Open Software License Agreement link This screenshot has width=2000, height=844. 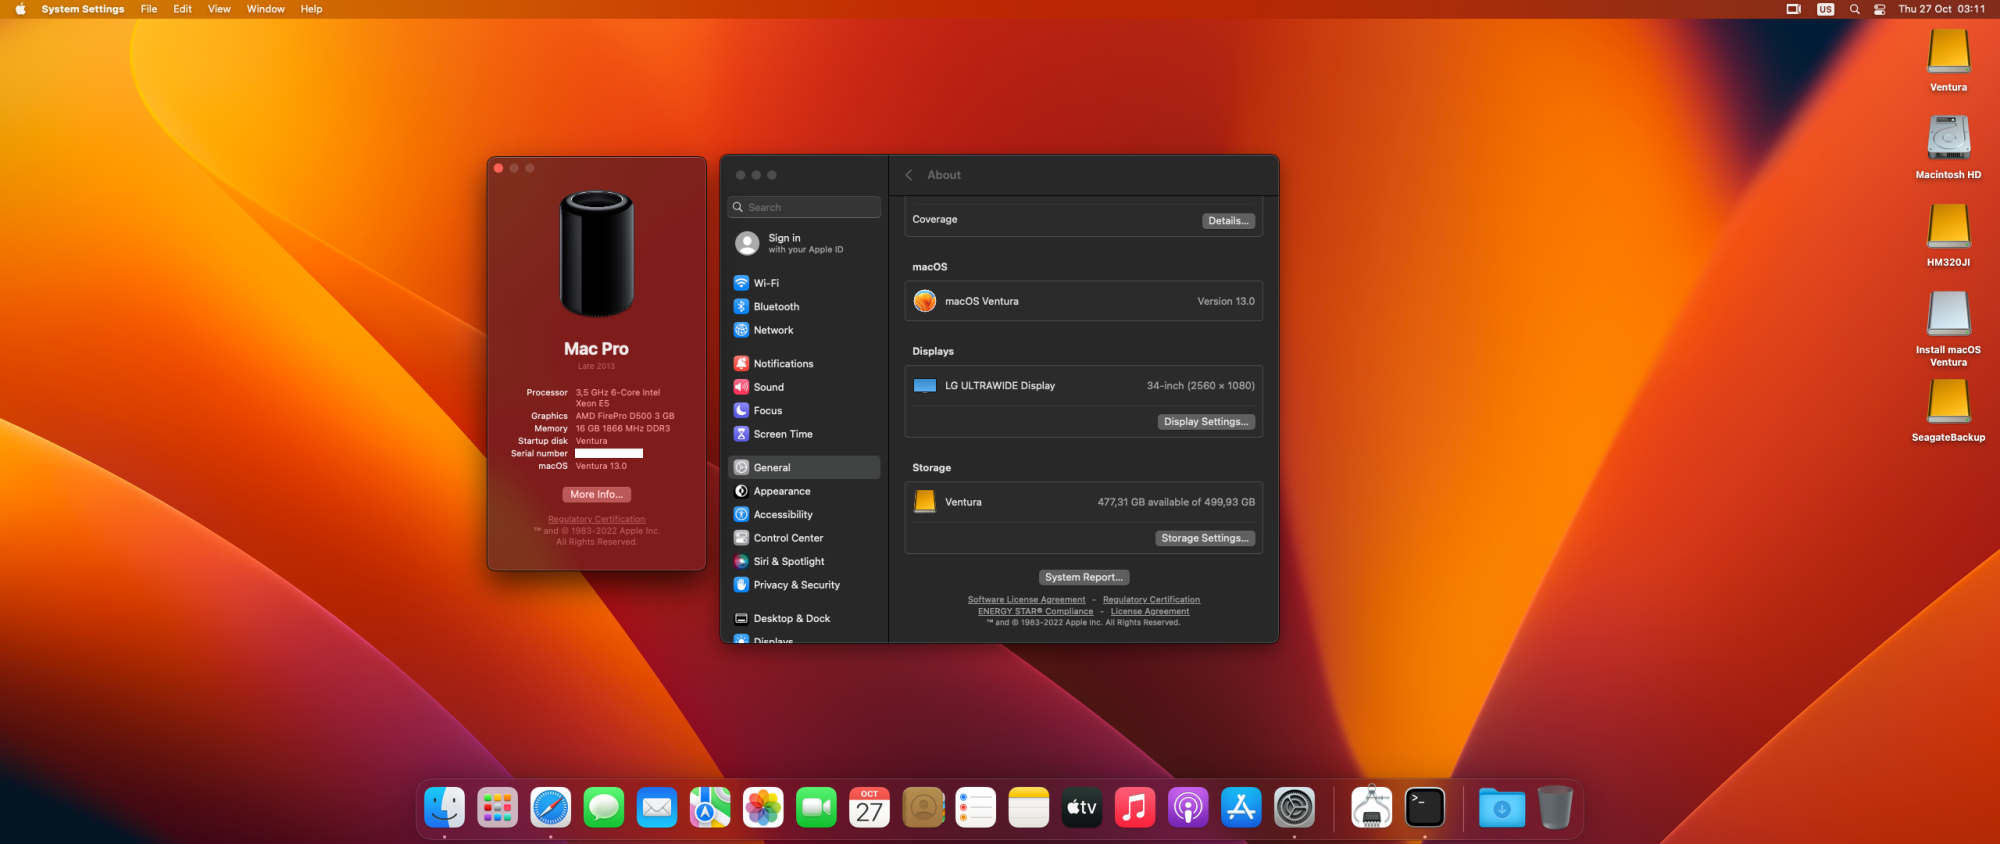tap(1026, 600)
